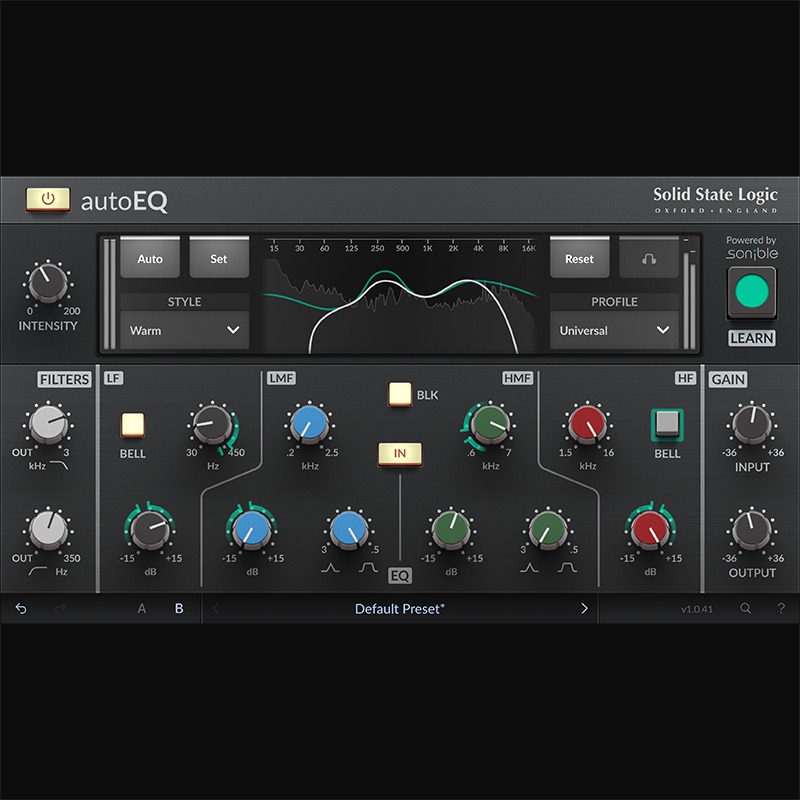Toggle the autoEQ power bypass button
The height and width of the screenshot is (800, 800).
tap(48, 199)
